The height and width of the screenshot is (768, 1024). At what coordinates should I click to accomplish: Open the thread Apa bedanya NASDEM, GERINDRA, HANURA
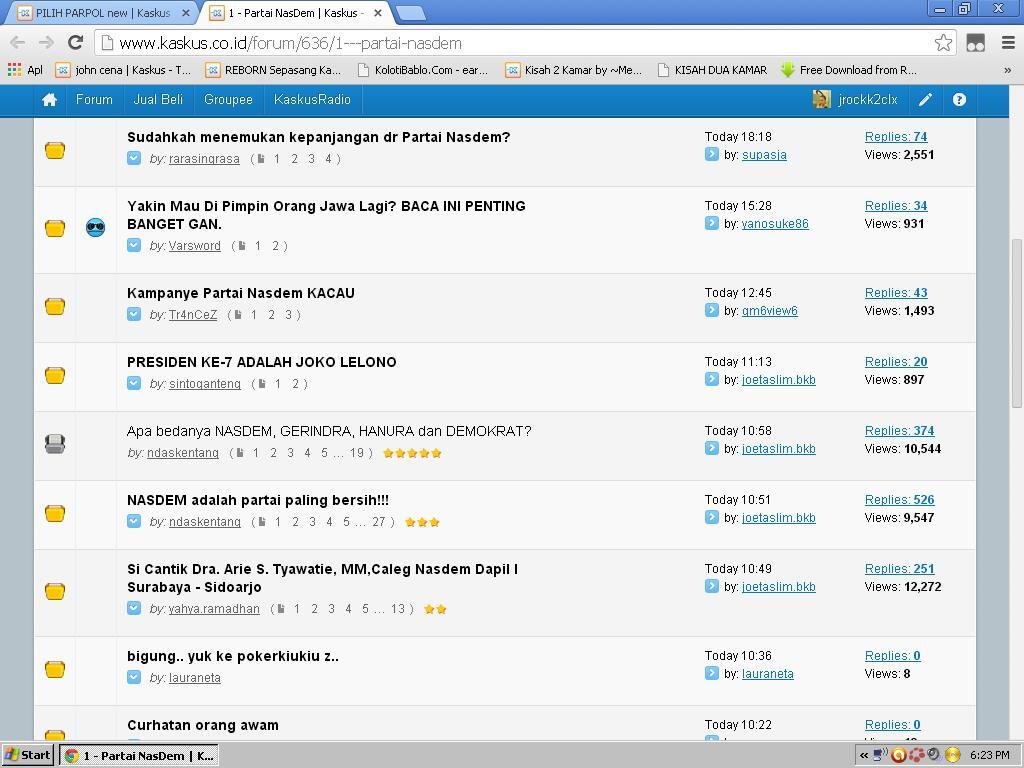click(329, 431)
